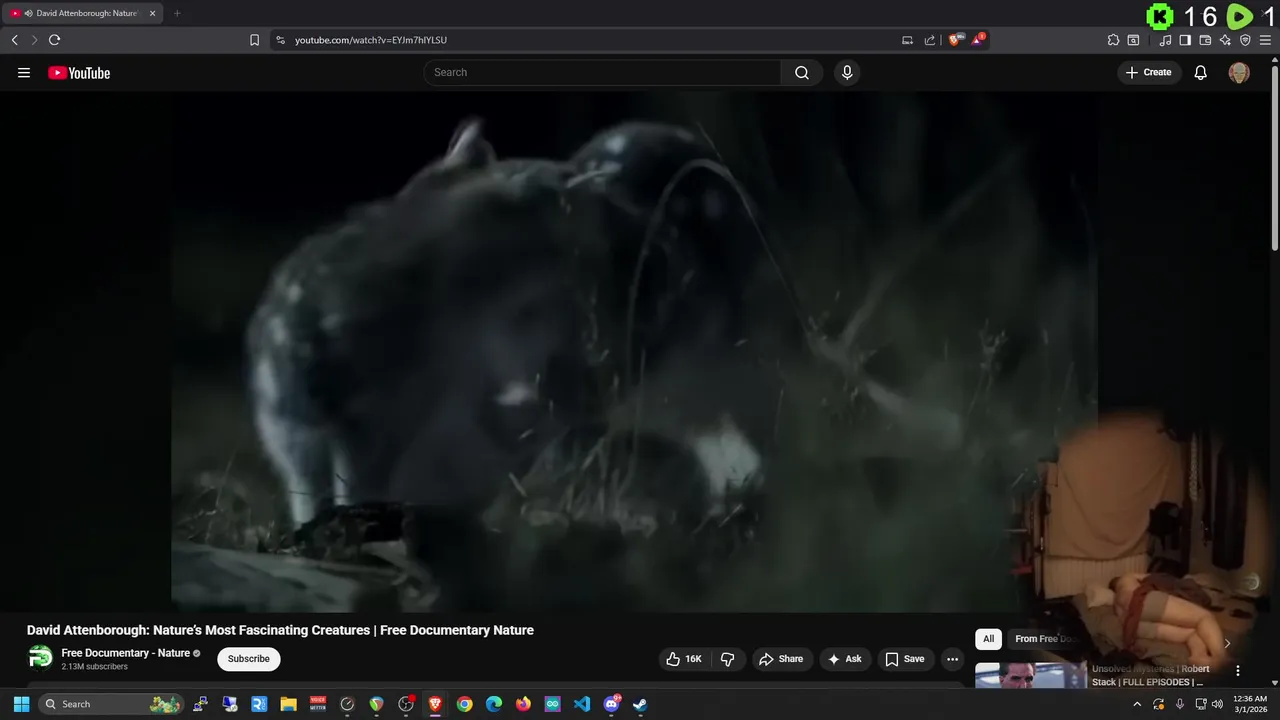Open the YouTube guide hamburger menu
Screen dimensions: 1280x720
coord(24,72)
